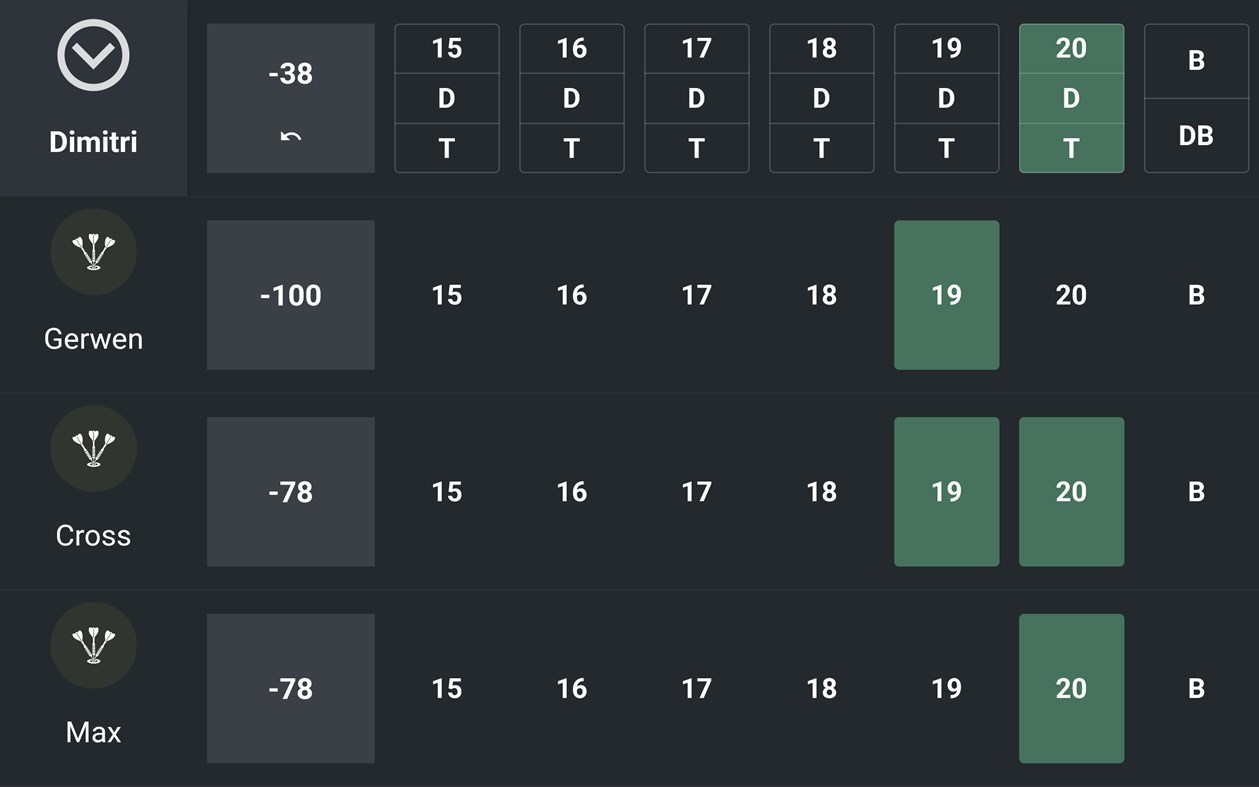Click the chevron-down circle icon above Dimitri
This screenshot has width=1259, height=787.
click(x=93, y=56)
